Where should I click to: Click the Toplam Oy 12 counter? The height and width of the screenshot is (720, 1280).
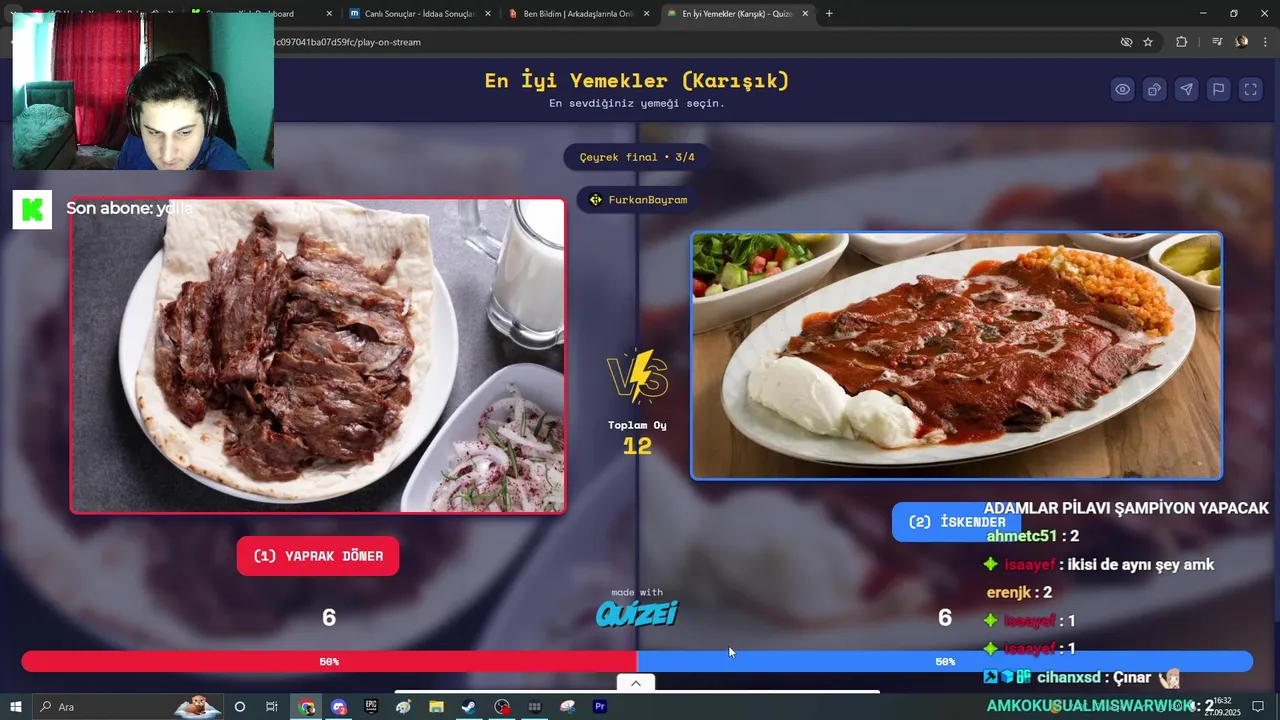tap(637, 438)
